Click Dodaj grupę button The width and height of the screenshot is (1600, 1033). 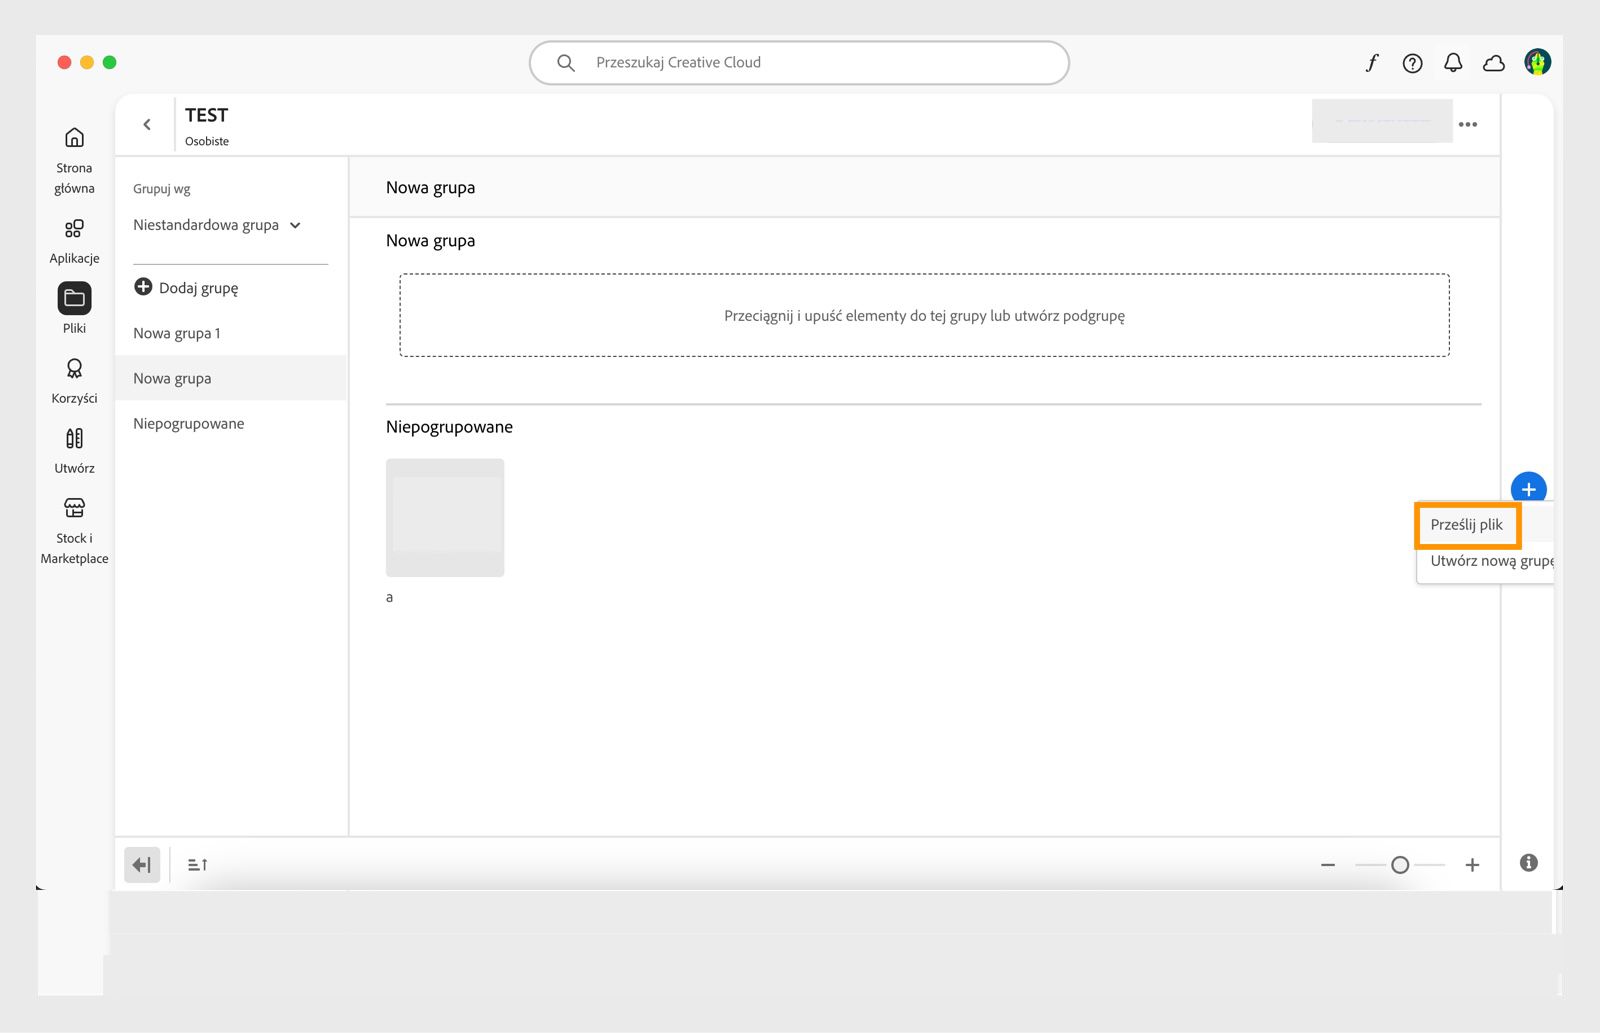(186, 288)
